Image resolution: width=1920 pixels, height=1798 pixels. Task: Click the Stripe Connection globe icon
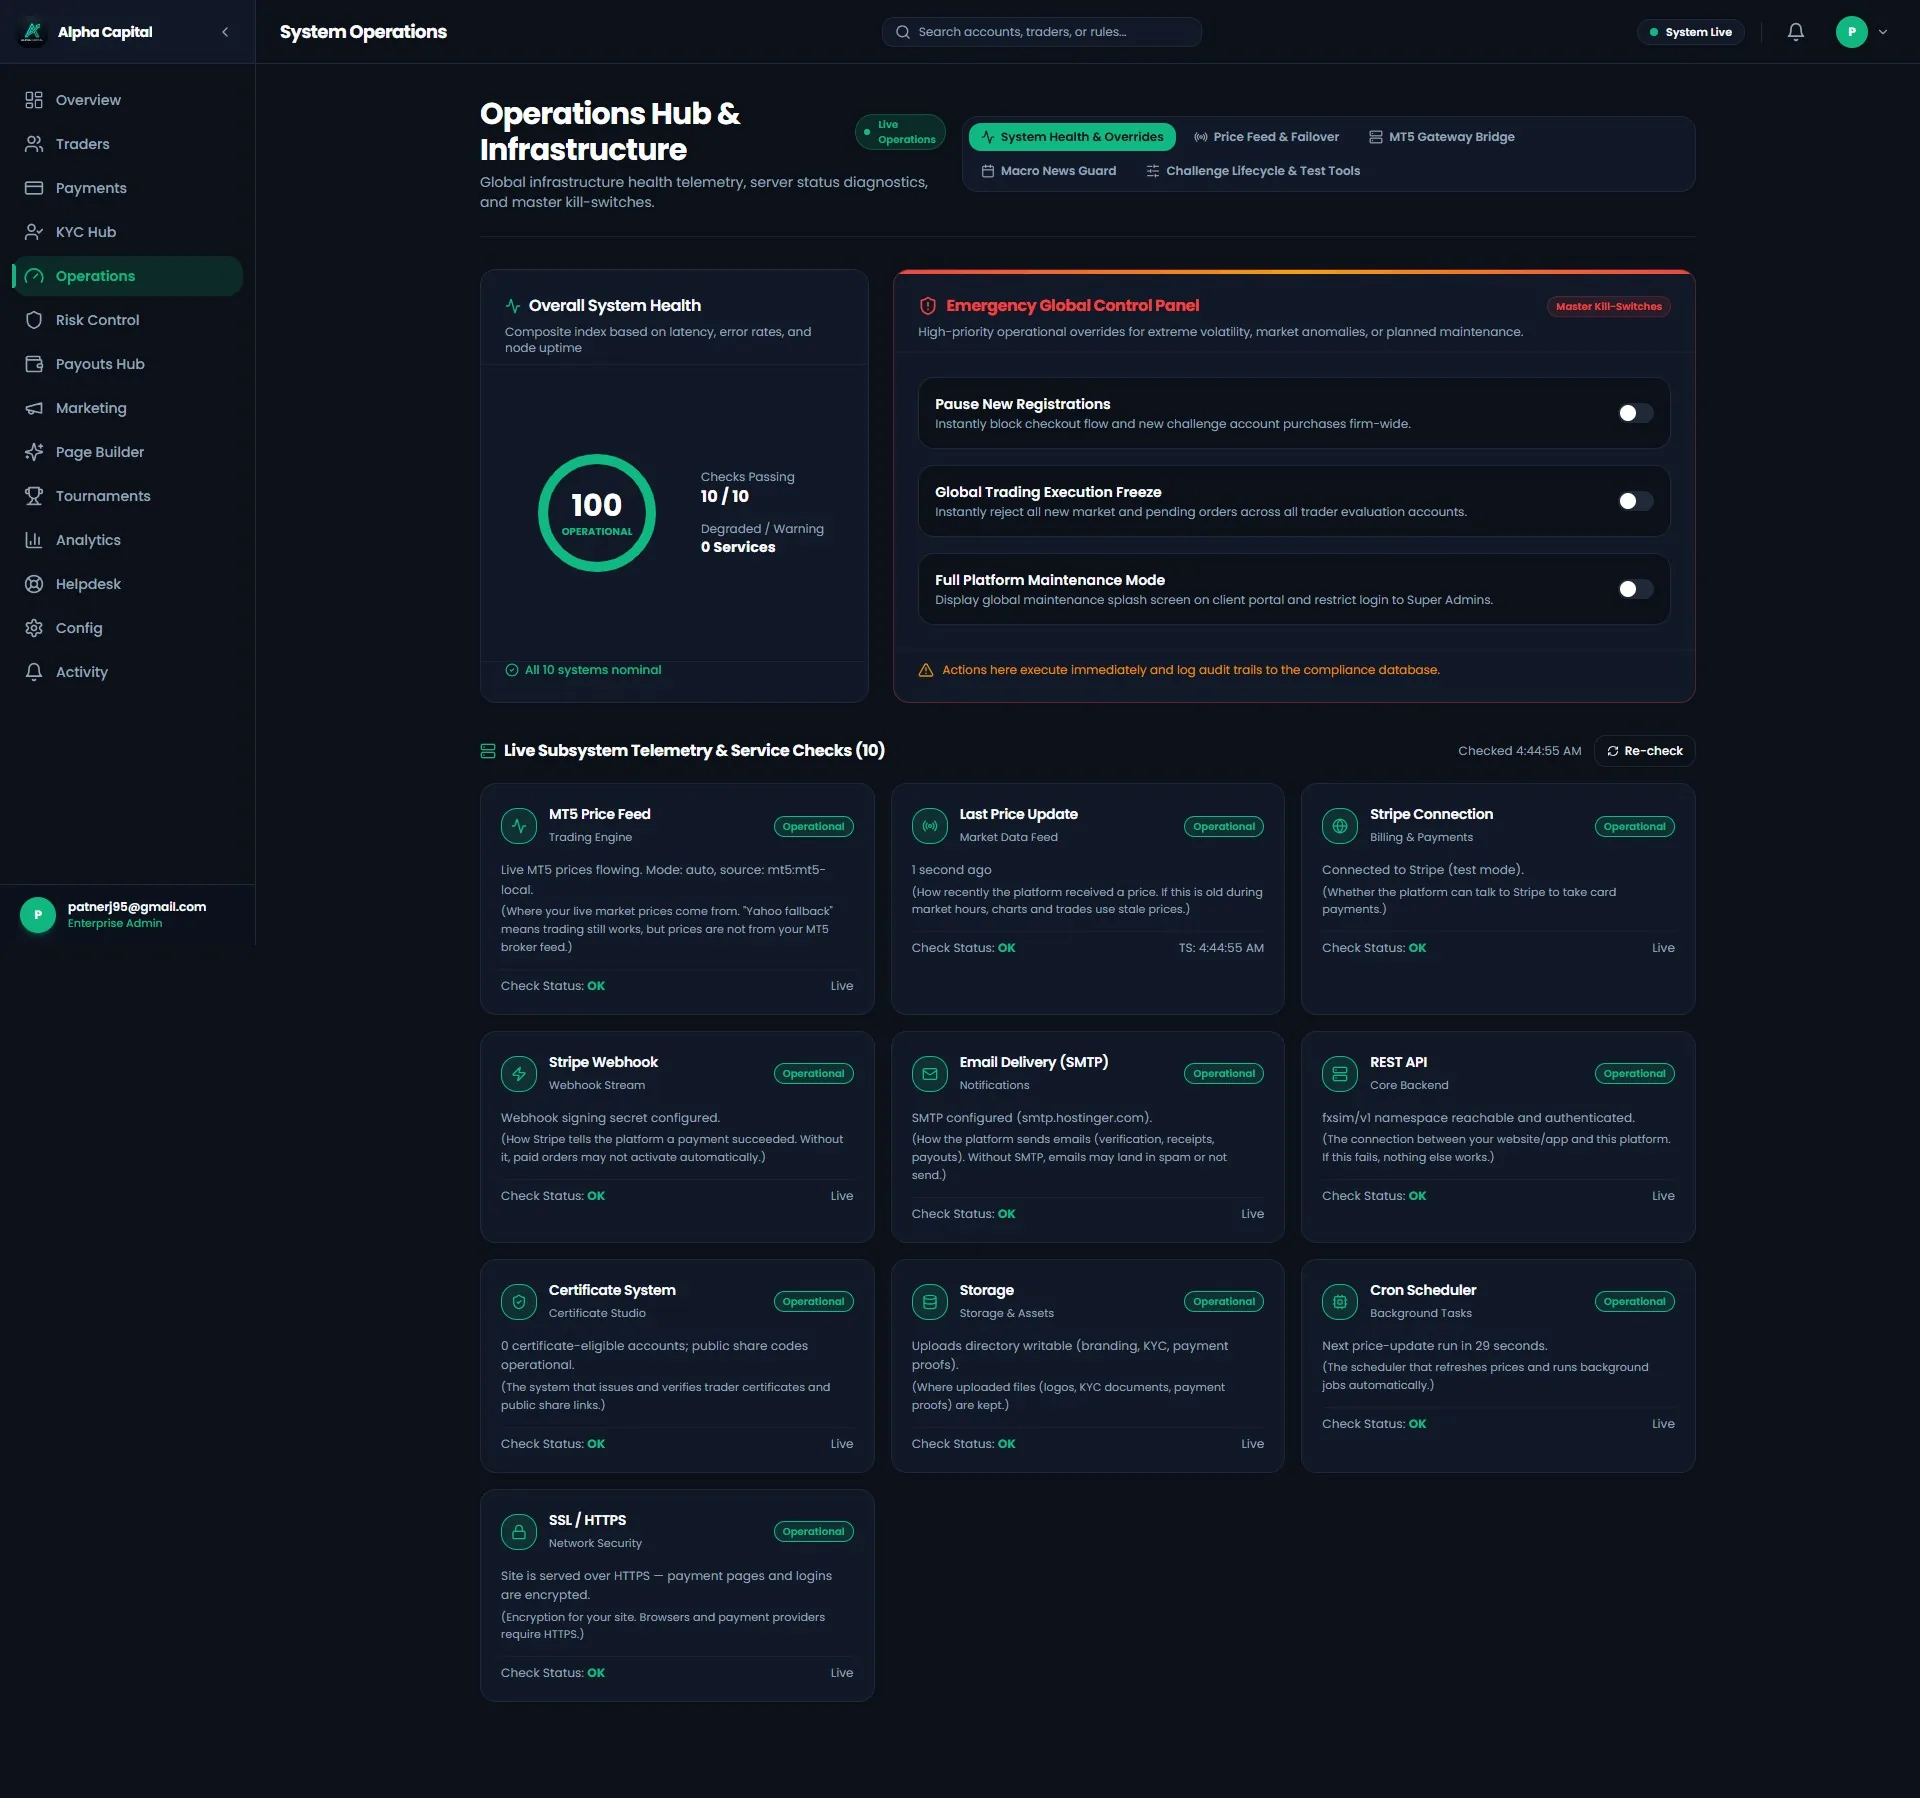pyautogui.click(x=1340, y=826)
